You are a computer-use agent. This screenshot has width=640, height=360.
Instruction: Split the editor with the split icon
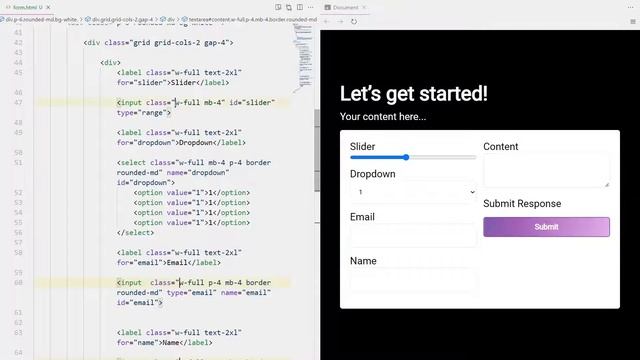pyautogui.click(x=300, y=7)
